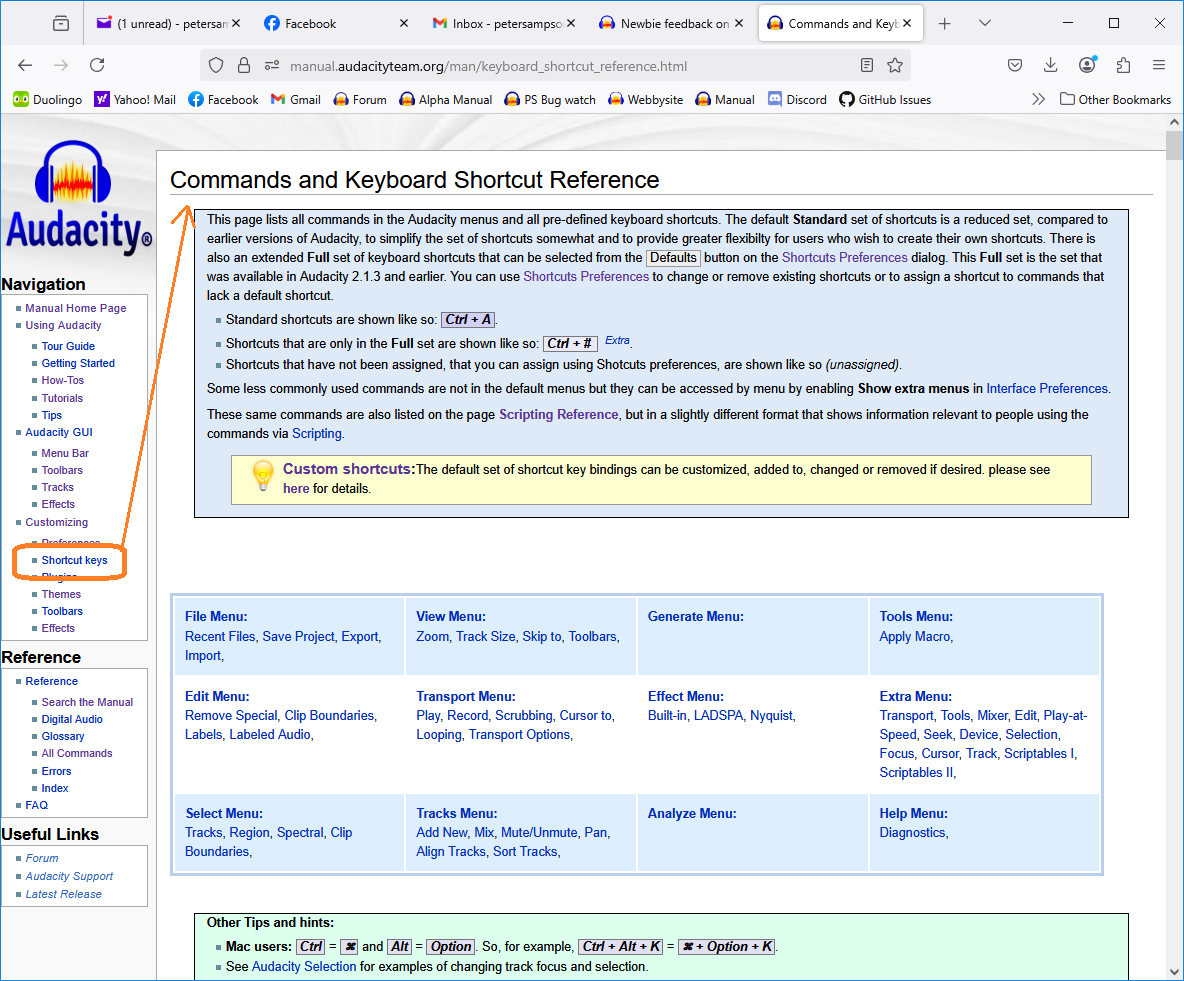The width and height of the screenshot is (1184, 981).
Task: Expand the list all tabs chevron
Action: click(x=985, y=23)
